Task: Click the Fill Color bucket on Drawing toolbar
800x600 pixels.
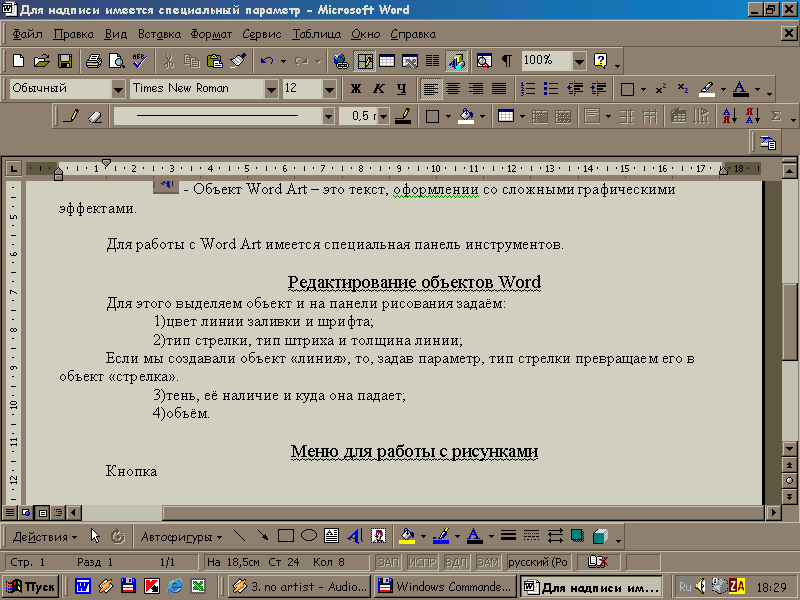Action: tap(407, 536)
